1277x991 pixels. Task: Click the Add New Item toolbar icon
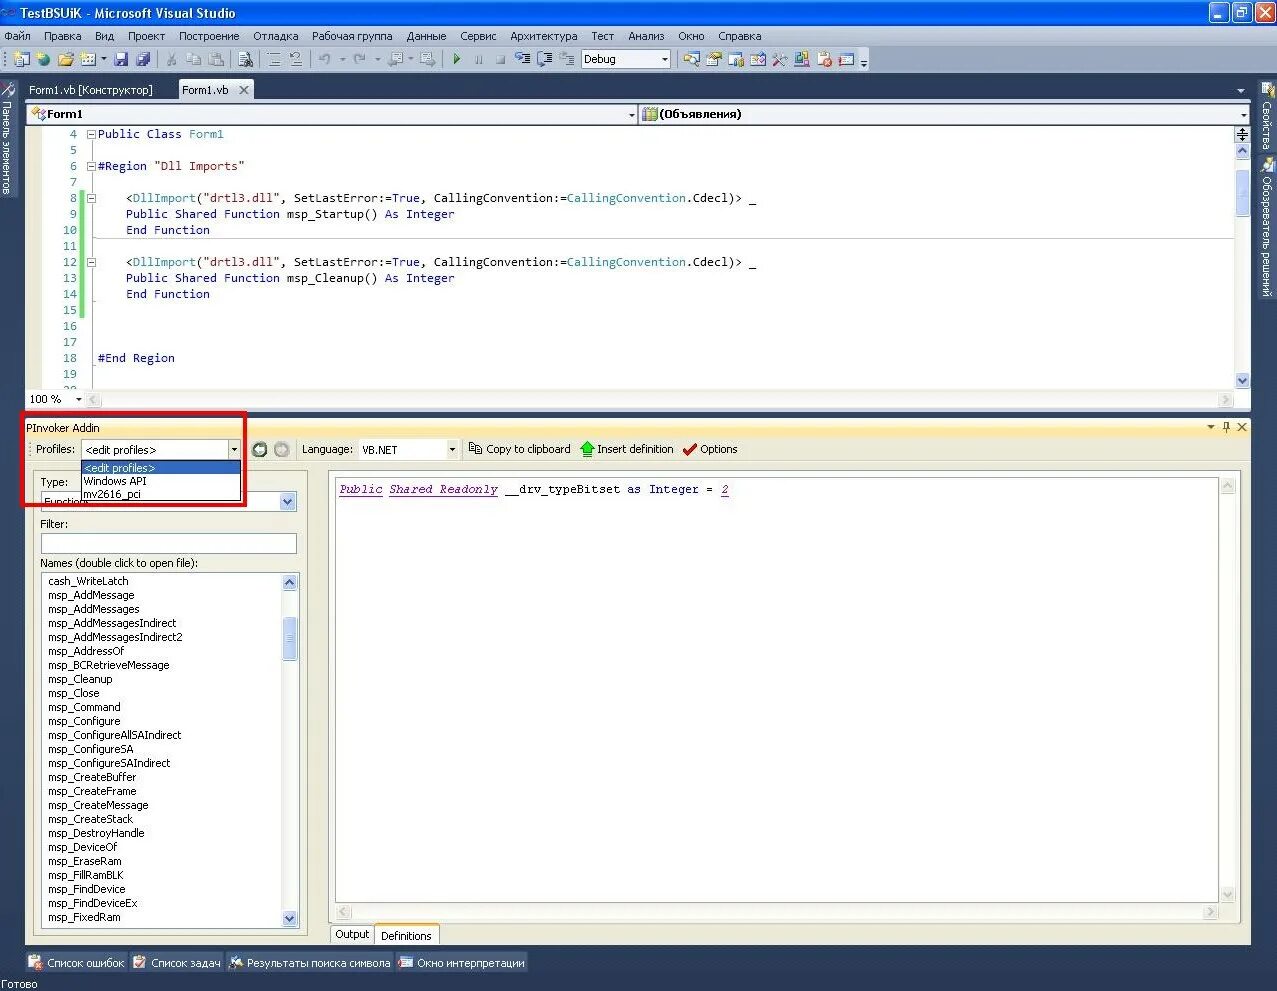(88, 59)
